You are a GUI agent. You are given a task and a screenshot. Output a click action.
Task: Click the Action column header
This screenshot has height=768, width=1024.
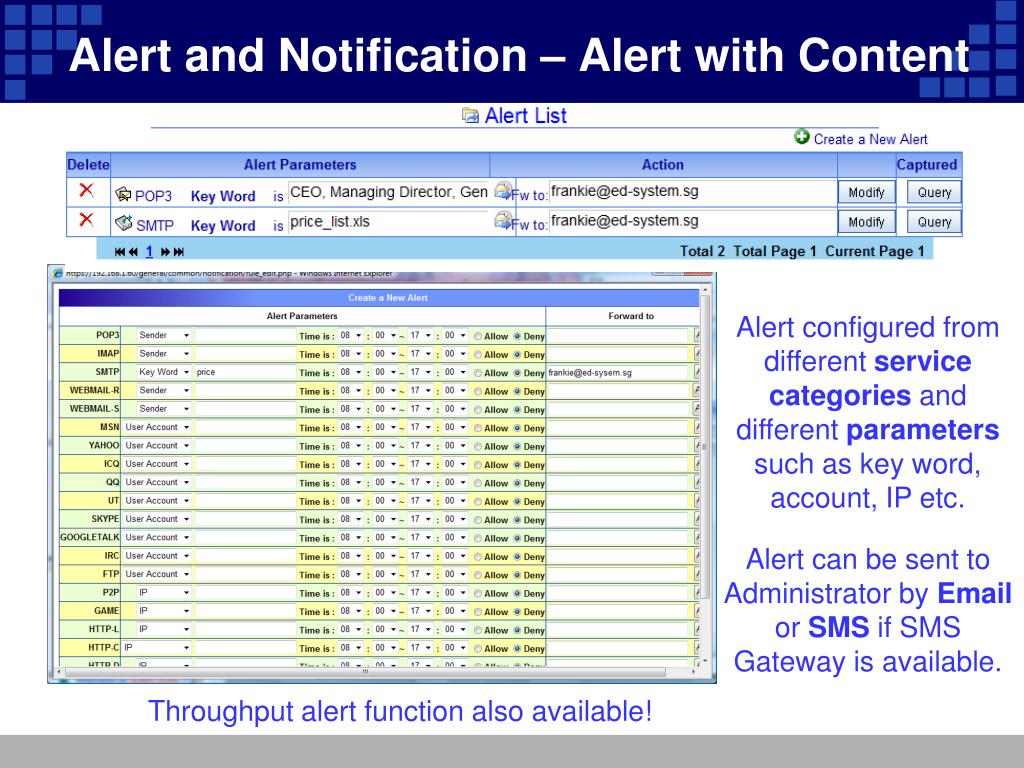point(663,165)
